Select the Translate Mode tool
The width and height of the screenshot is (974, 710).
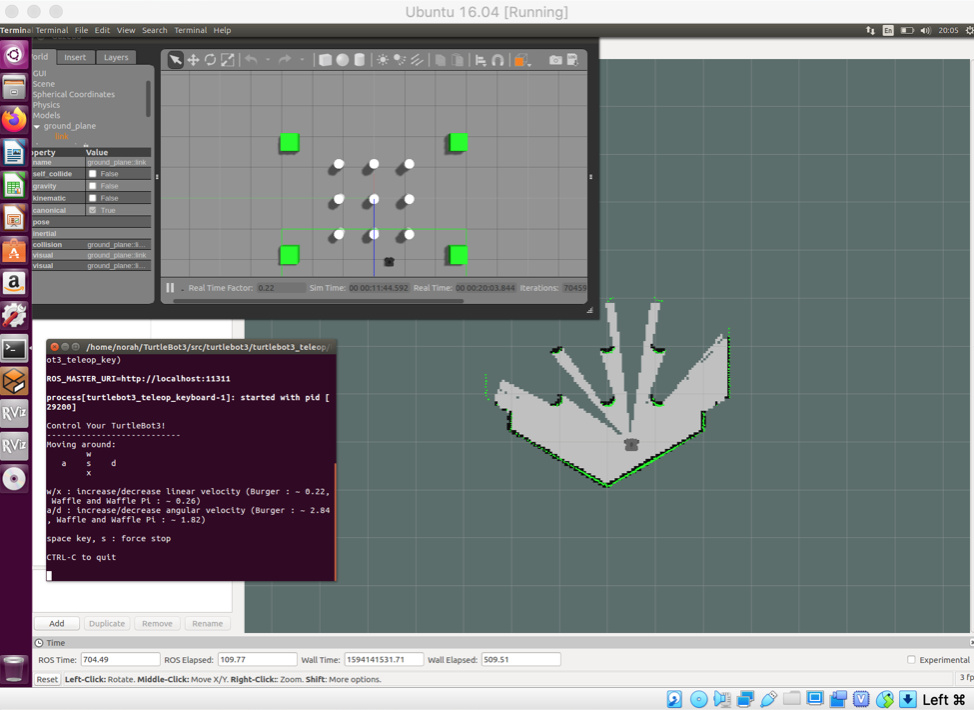pos(192,59)
